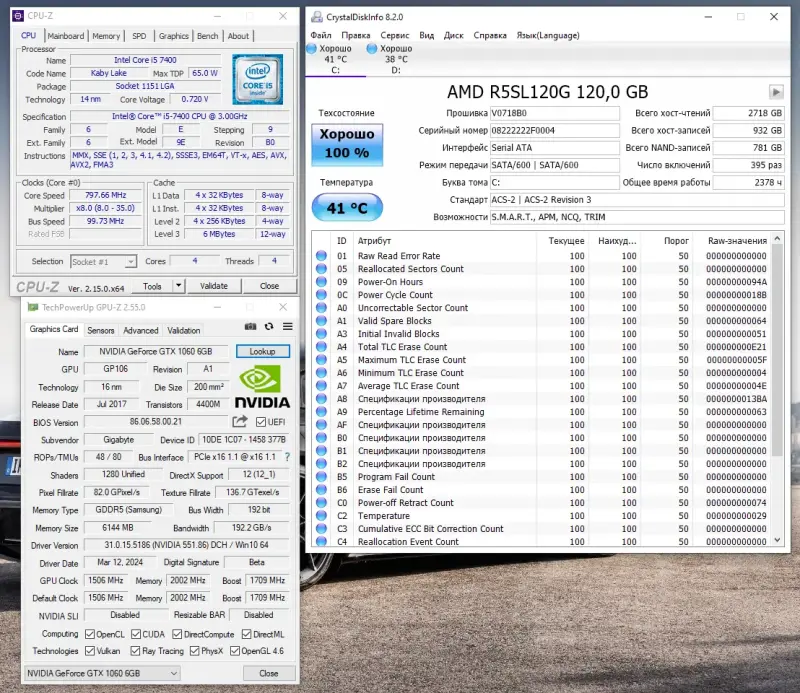Toggle the CUDA checkbox
This screenshot has width=800, height=693.
[135, 634]
